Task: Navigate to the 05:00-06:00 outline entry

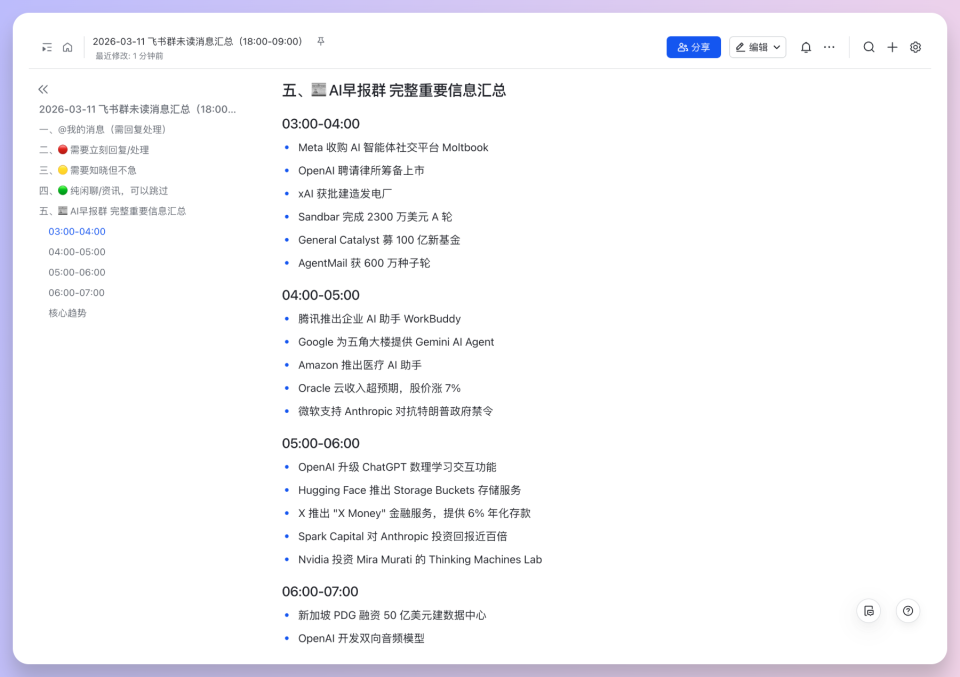Action: click(x=76, y=272)
